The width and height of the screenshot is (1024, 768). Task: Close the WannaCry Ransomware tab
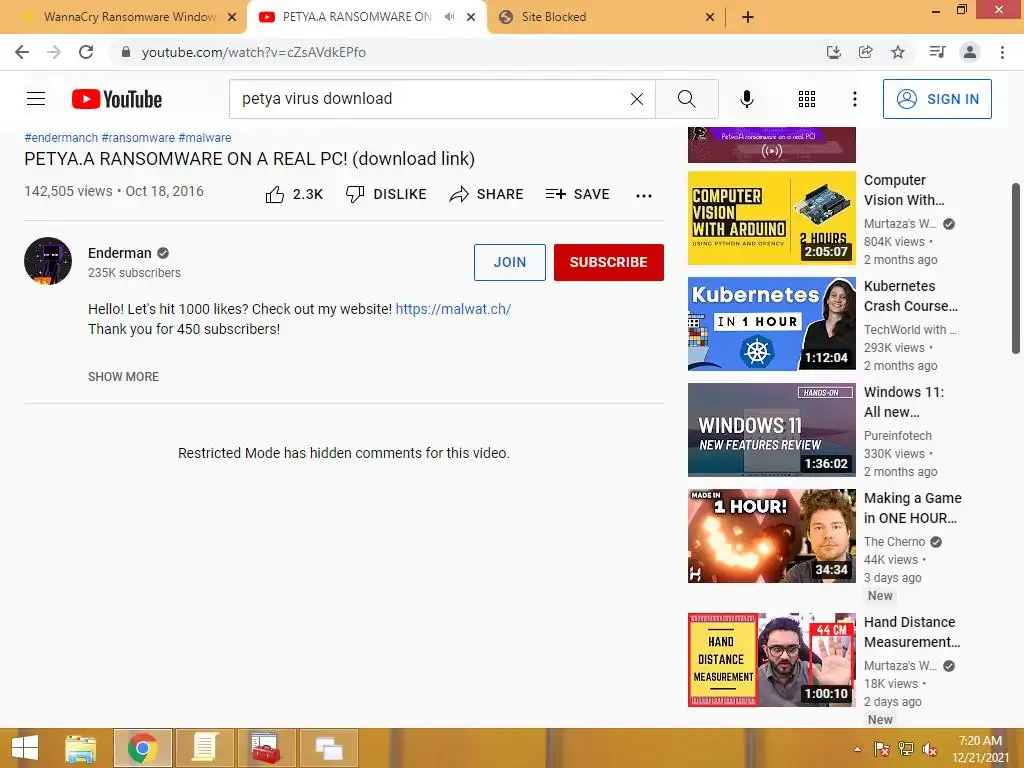(232, 17)
